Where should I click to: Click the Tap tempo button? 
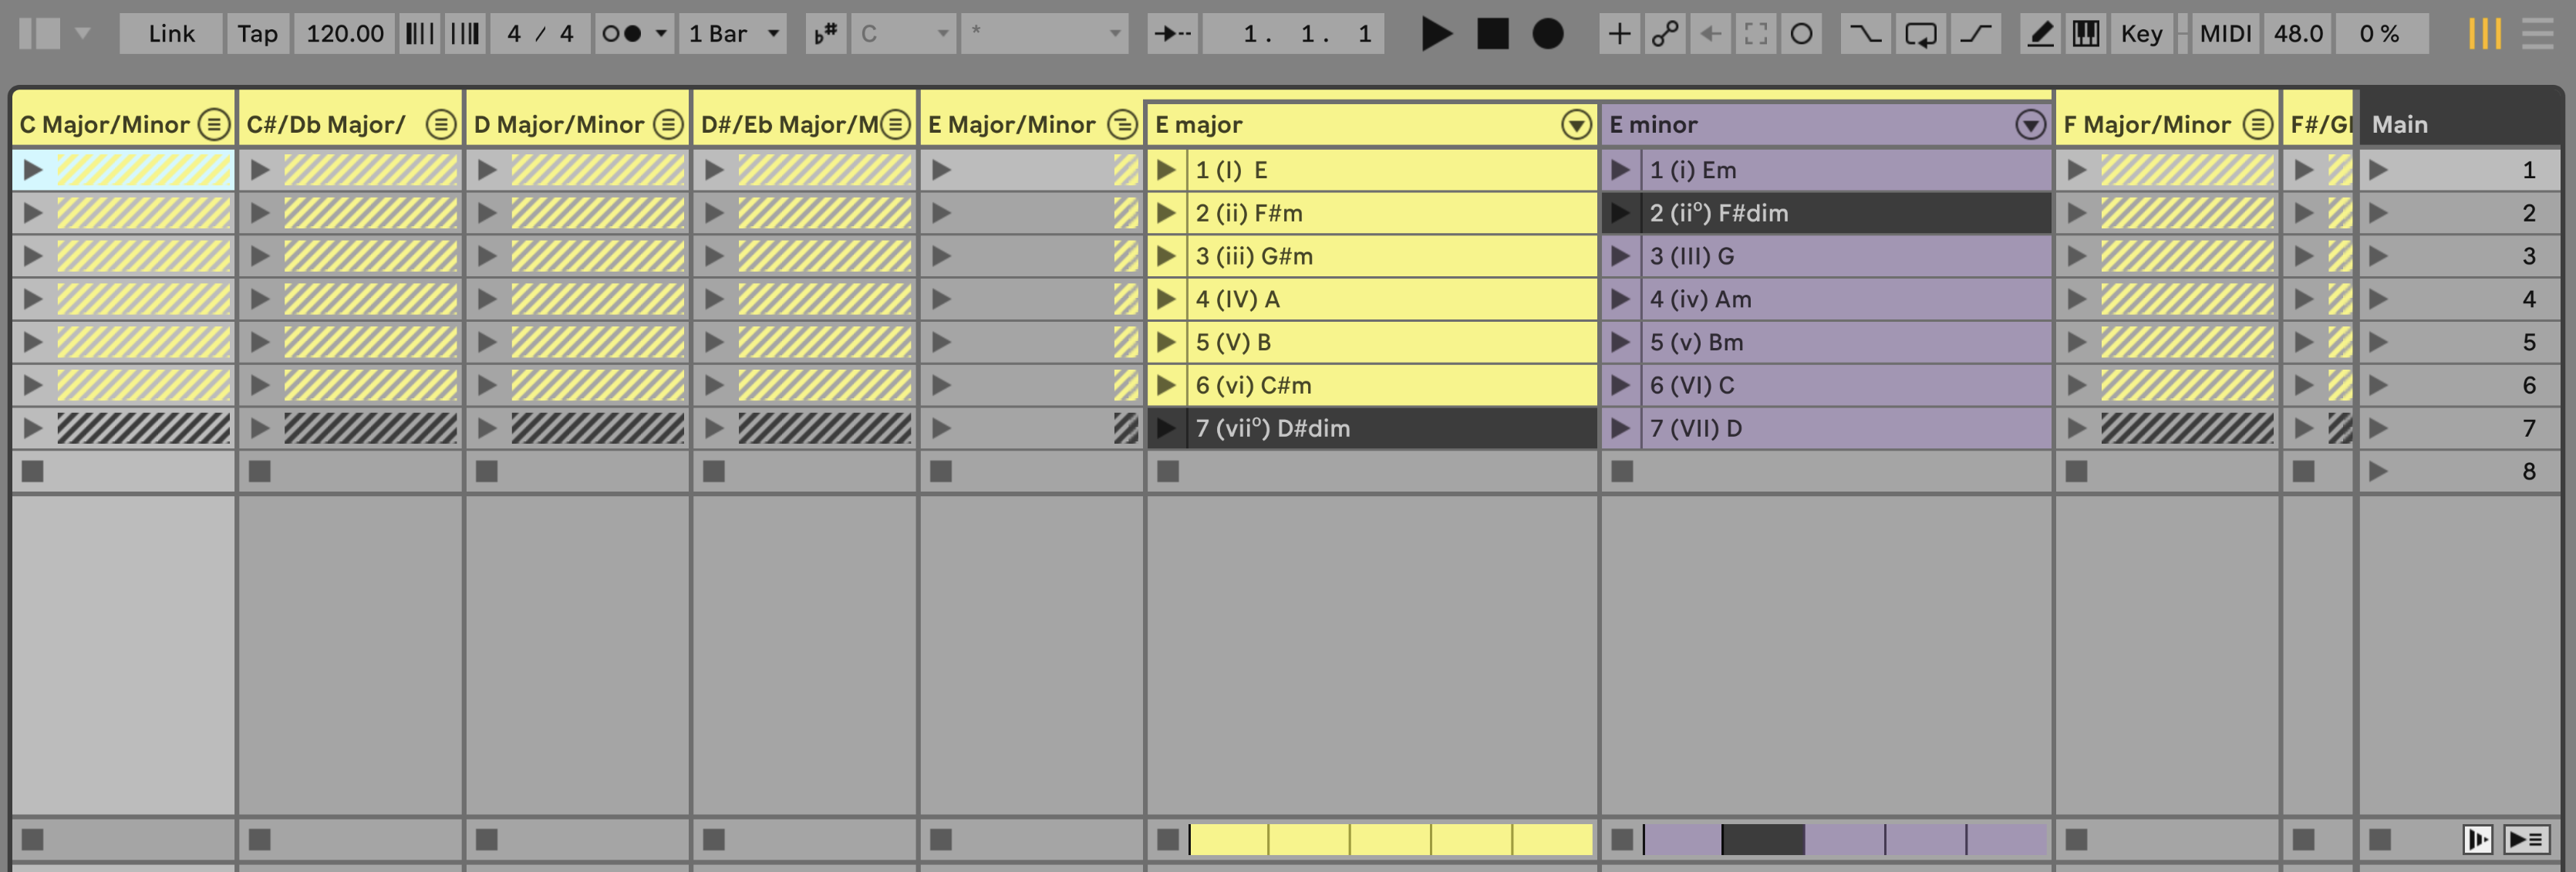(x=257, y=34)
